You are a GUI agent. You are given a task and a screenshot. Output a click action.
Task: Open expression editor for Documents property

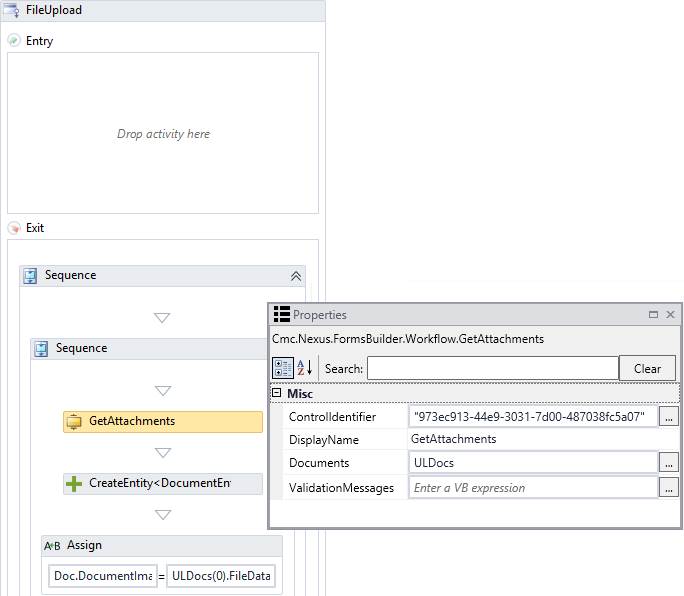(x=669, y=463)
